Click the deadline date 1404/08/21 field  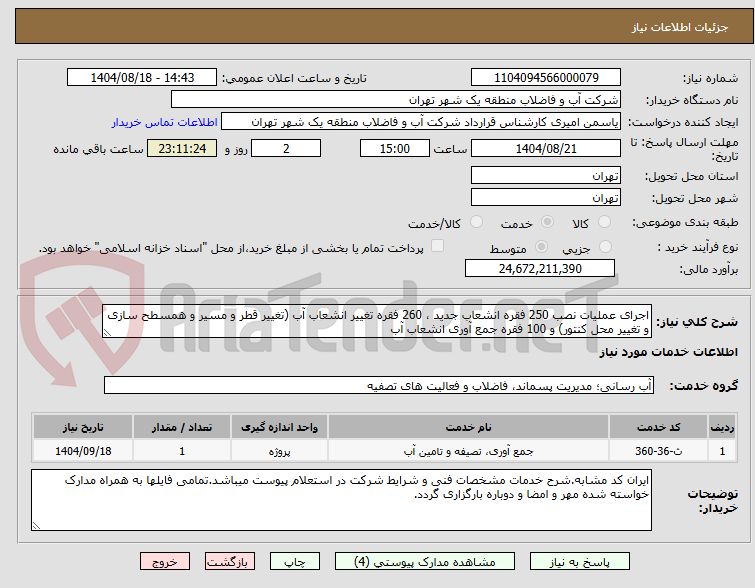pos(546,148)
